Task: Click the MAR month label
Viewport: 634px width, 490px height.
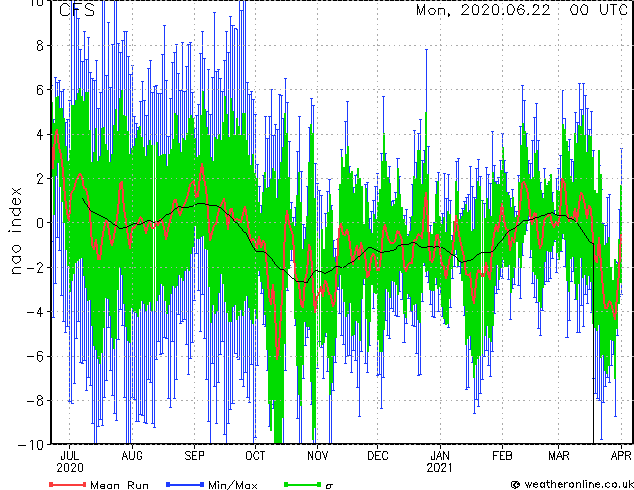Action: 559,456
